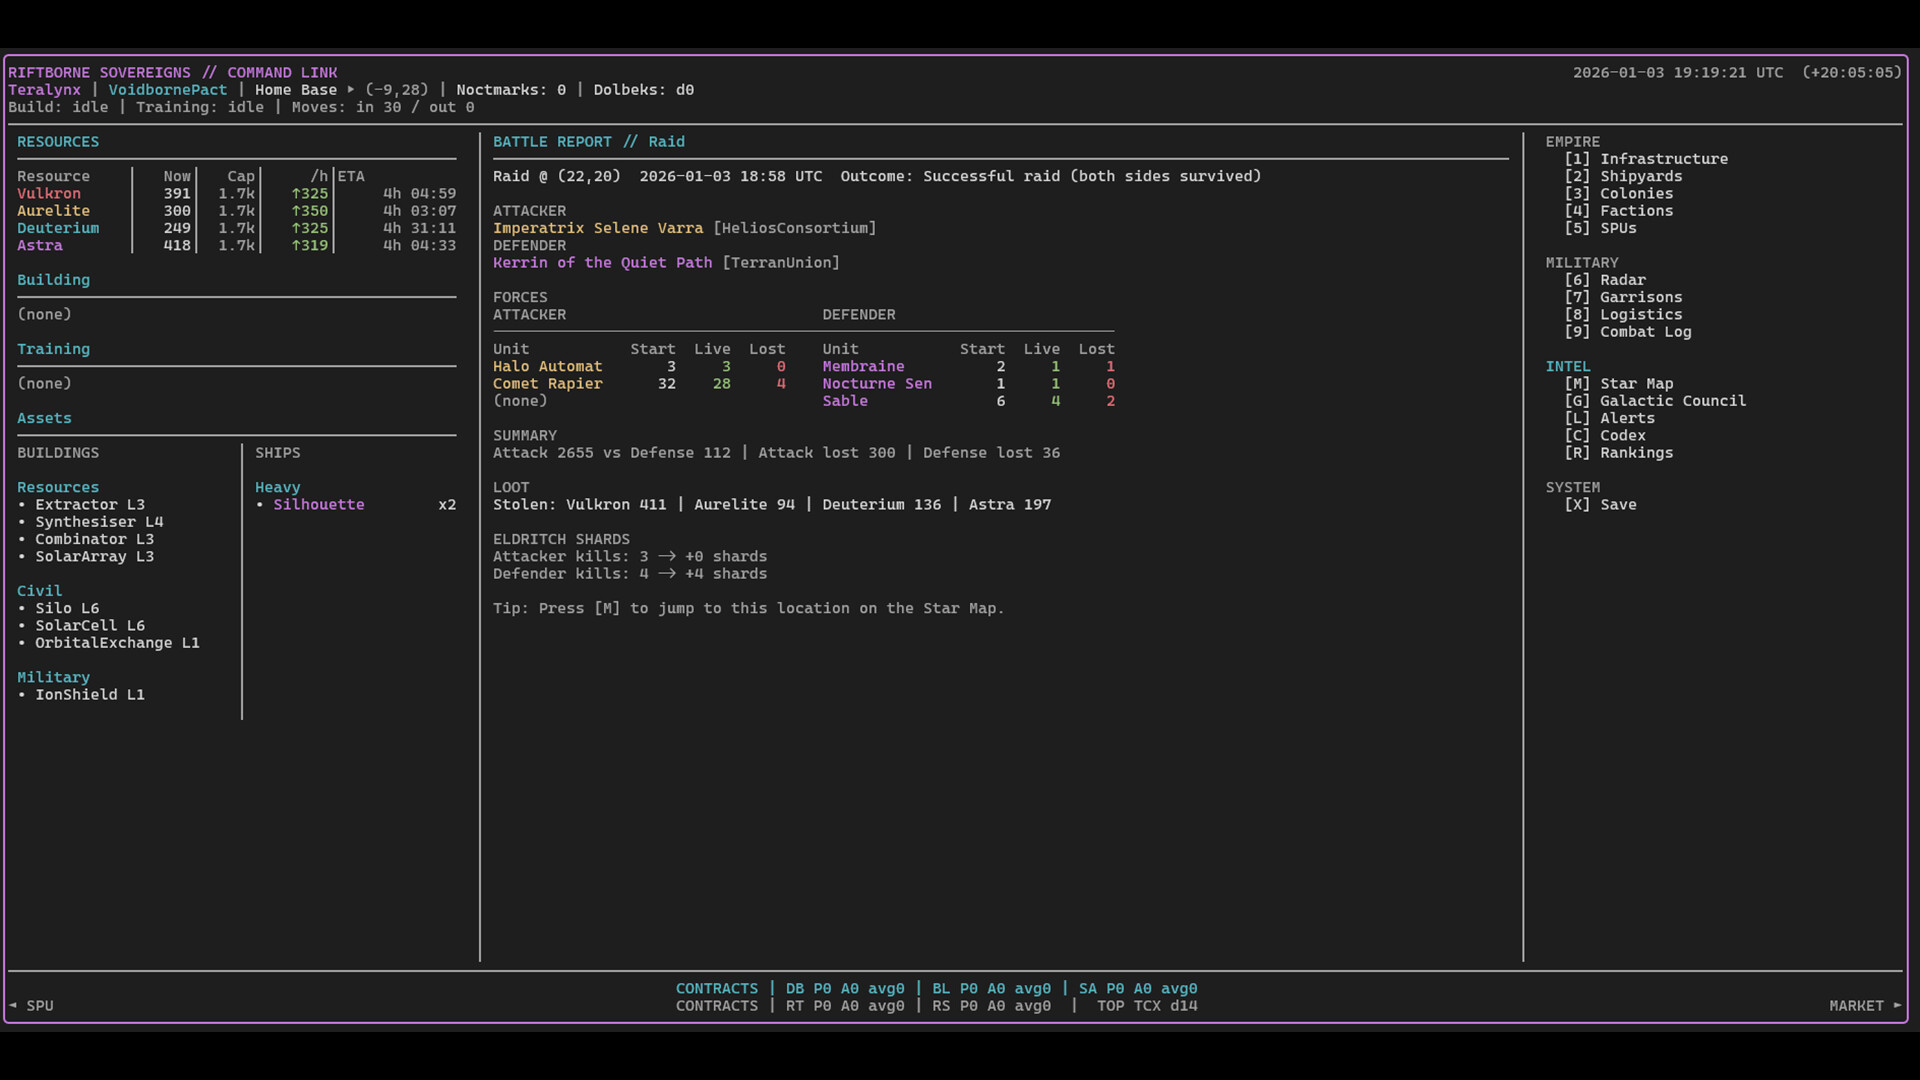
Task: Open the Galactic Council
Action: (1673, 400)
